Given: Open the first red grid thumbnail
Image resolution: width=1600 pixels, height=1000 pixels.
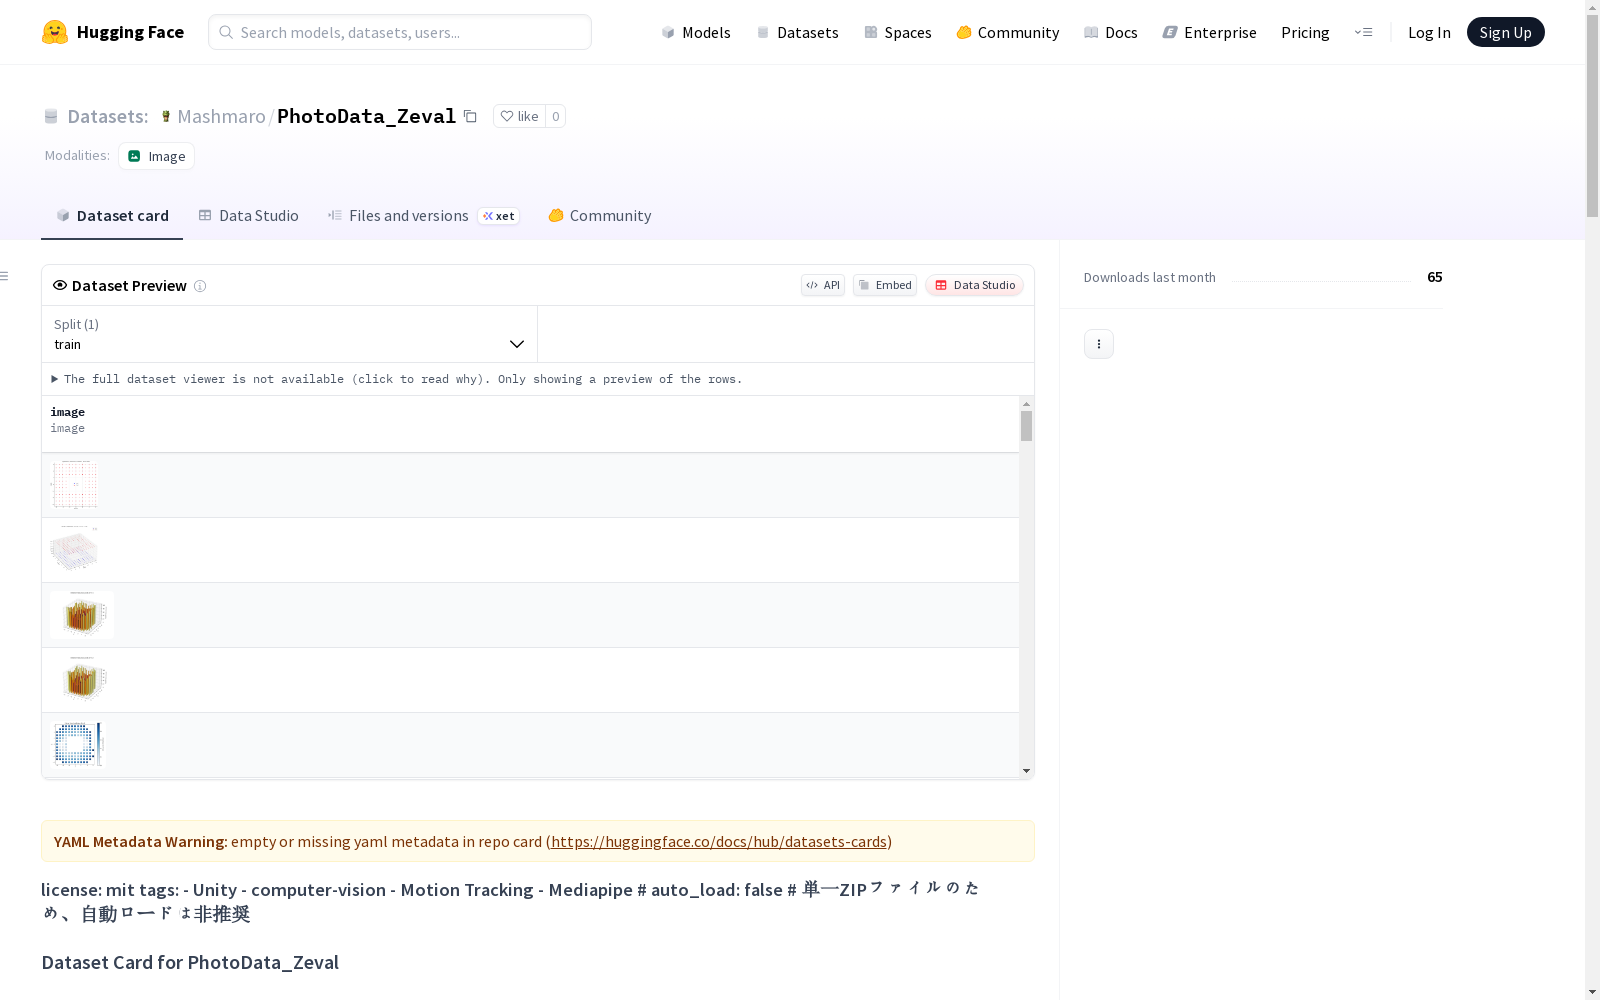Looking at the screenshot, I should coord(75,485).
